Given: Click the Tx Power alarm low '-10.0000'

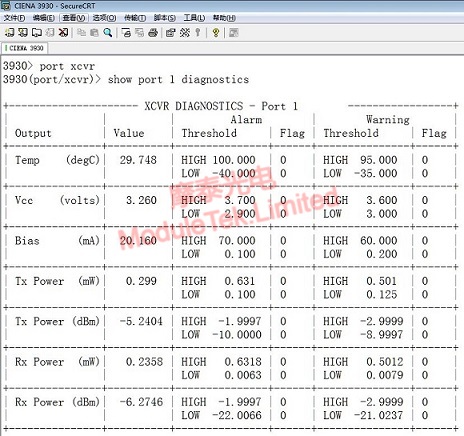Looking at the screenshot, I should click(237, 335).
